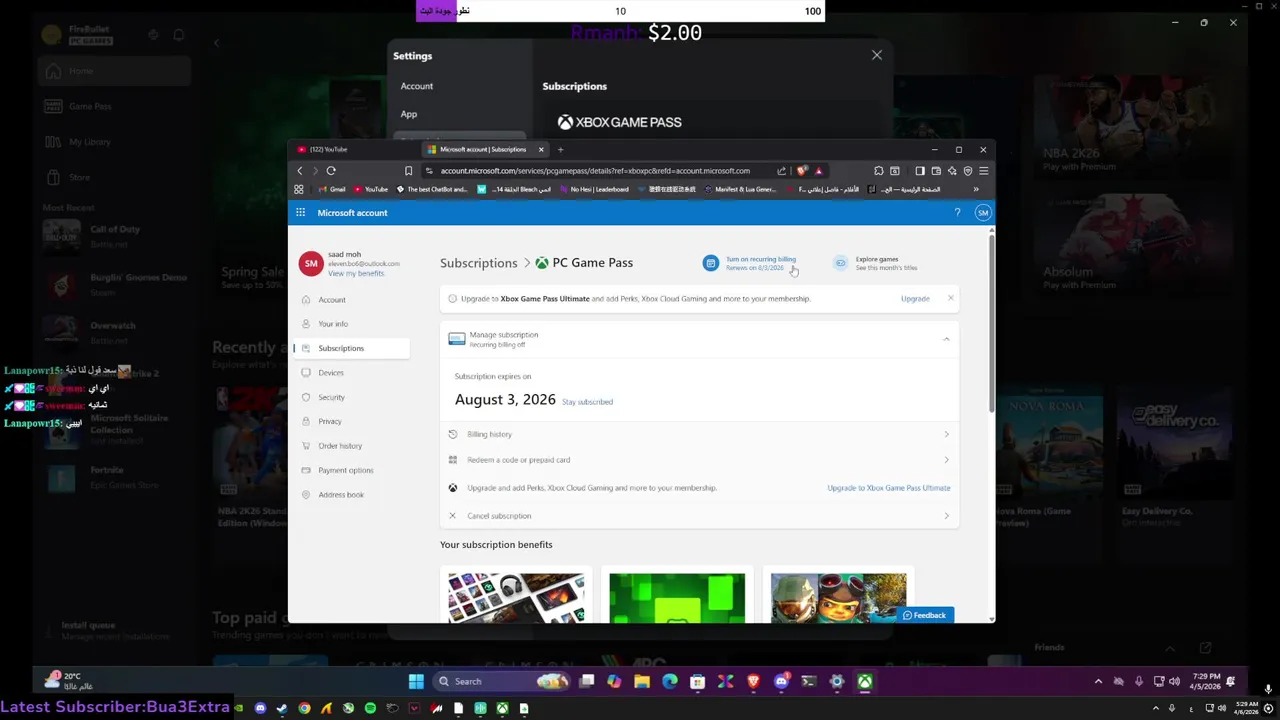Open the SM account avatar in header
This screenshot has width=1280, height=720.
[983, 213]
